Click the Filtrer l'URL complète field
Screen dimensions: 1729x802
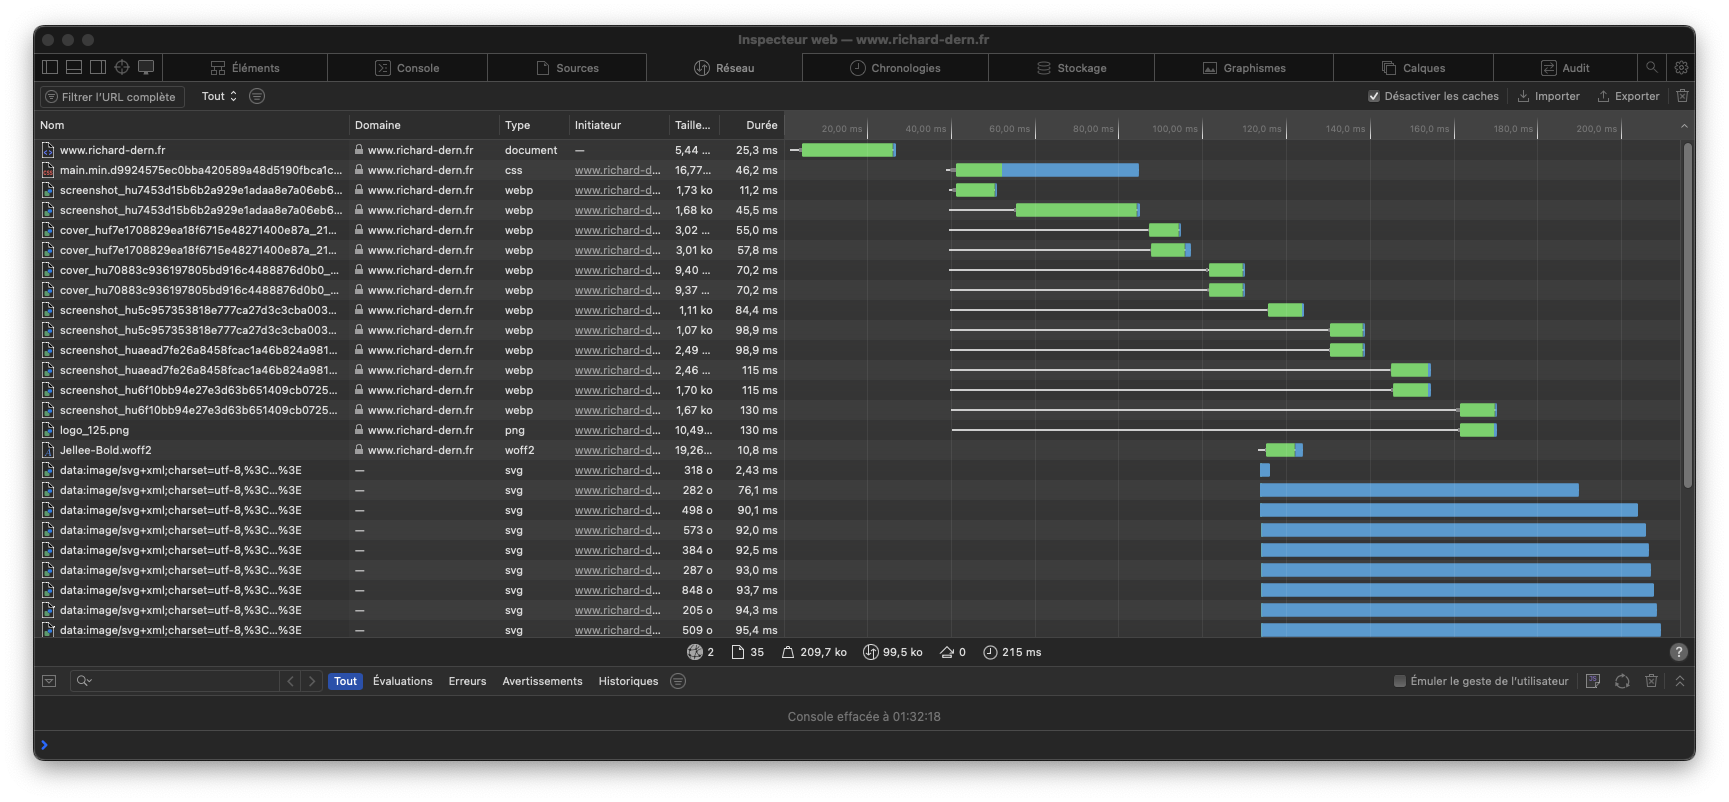click(x=112, y=97)
